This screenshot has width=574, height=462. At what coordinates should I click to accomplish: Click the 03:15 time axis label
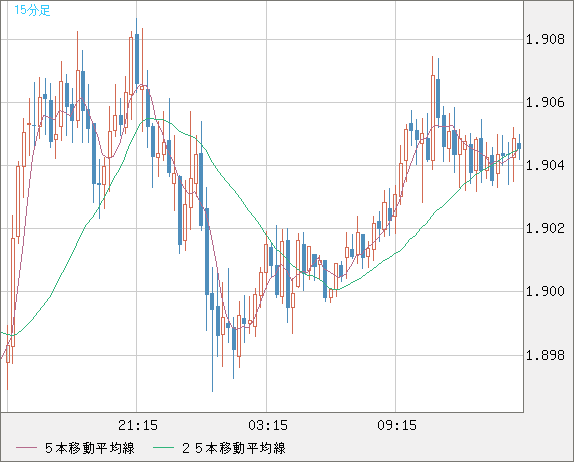coord(268,425)
